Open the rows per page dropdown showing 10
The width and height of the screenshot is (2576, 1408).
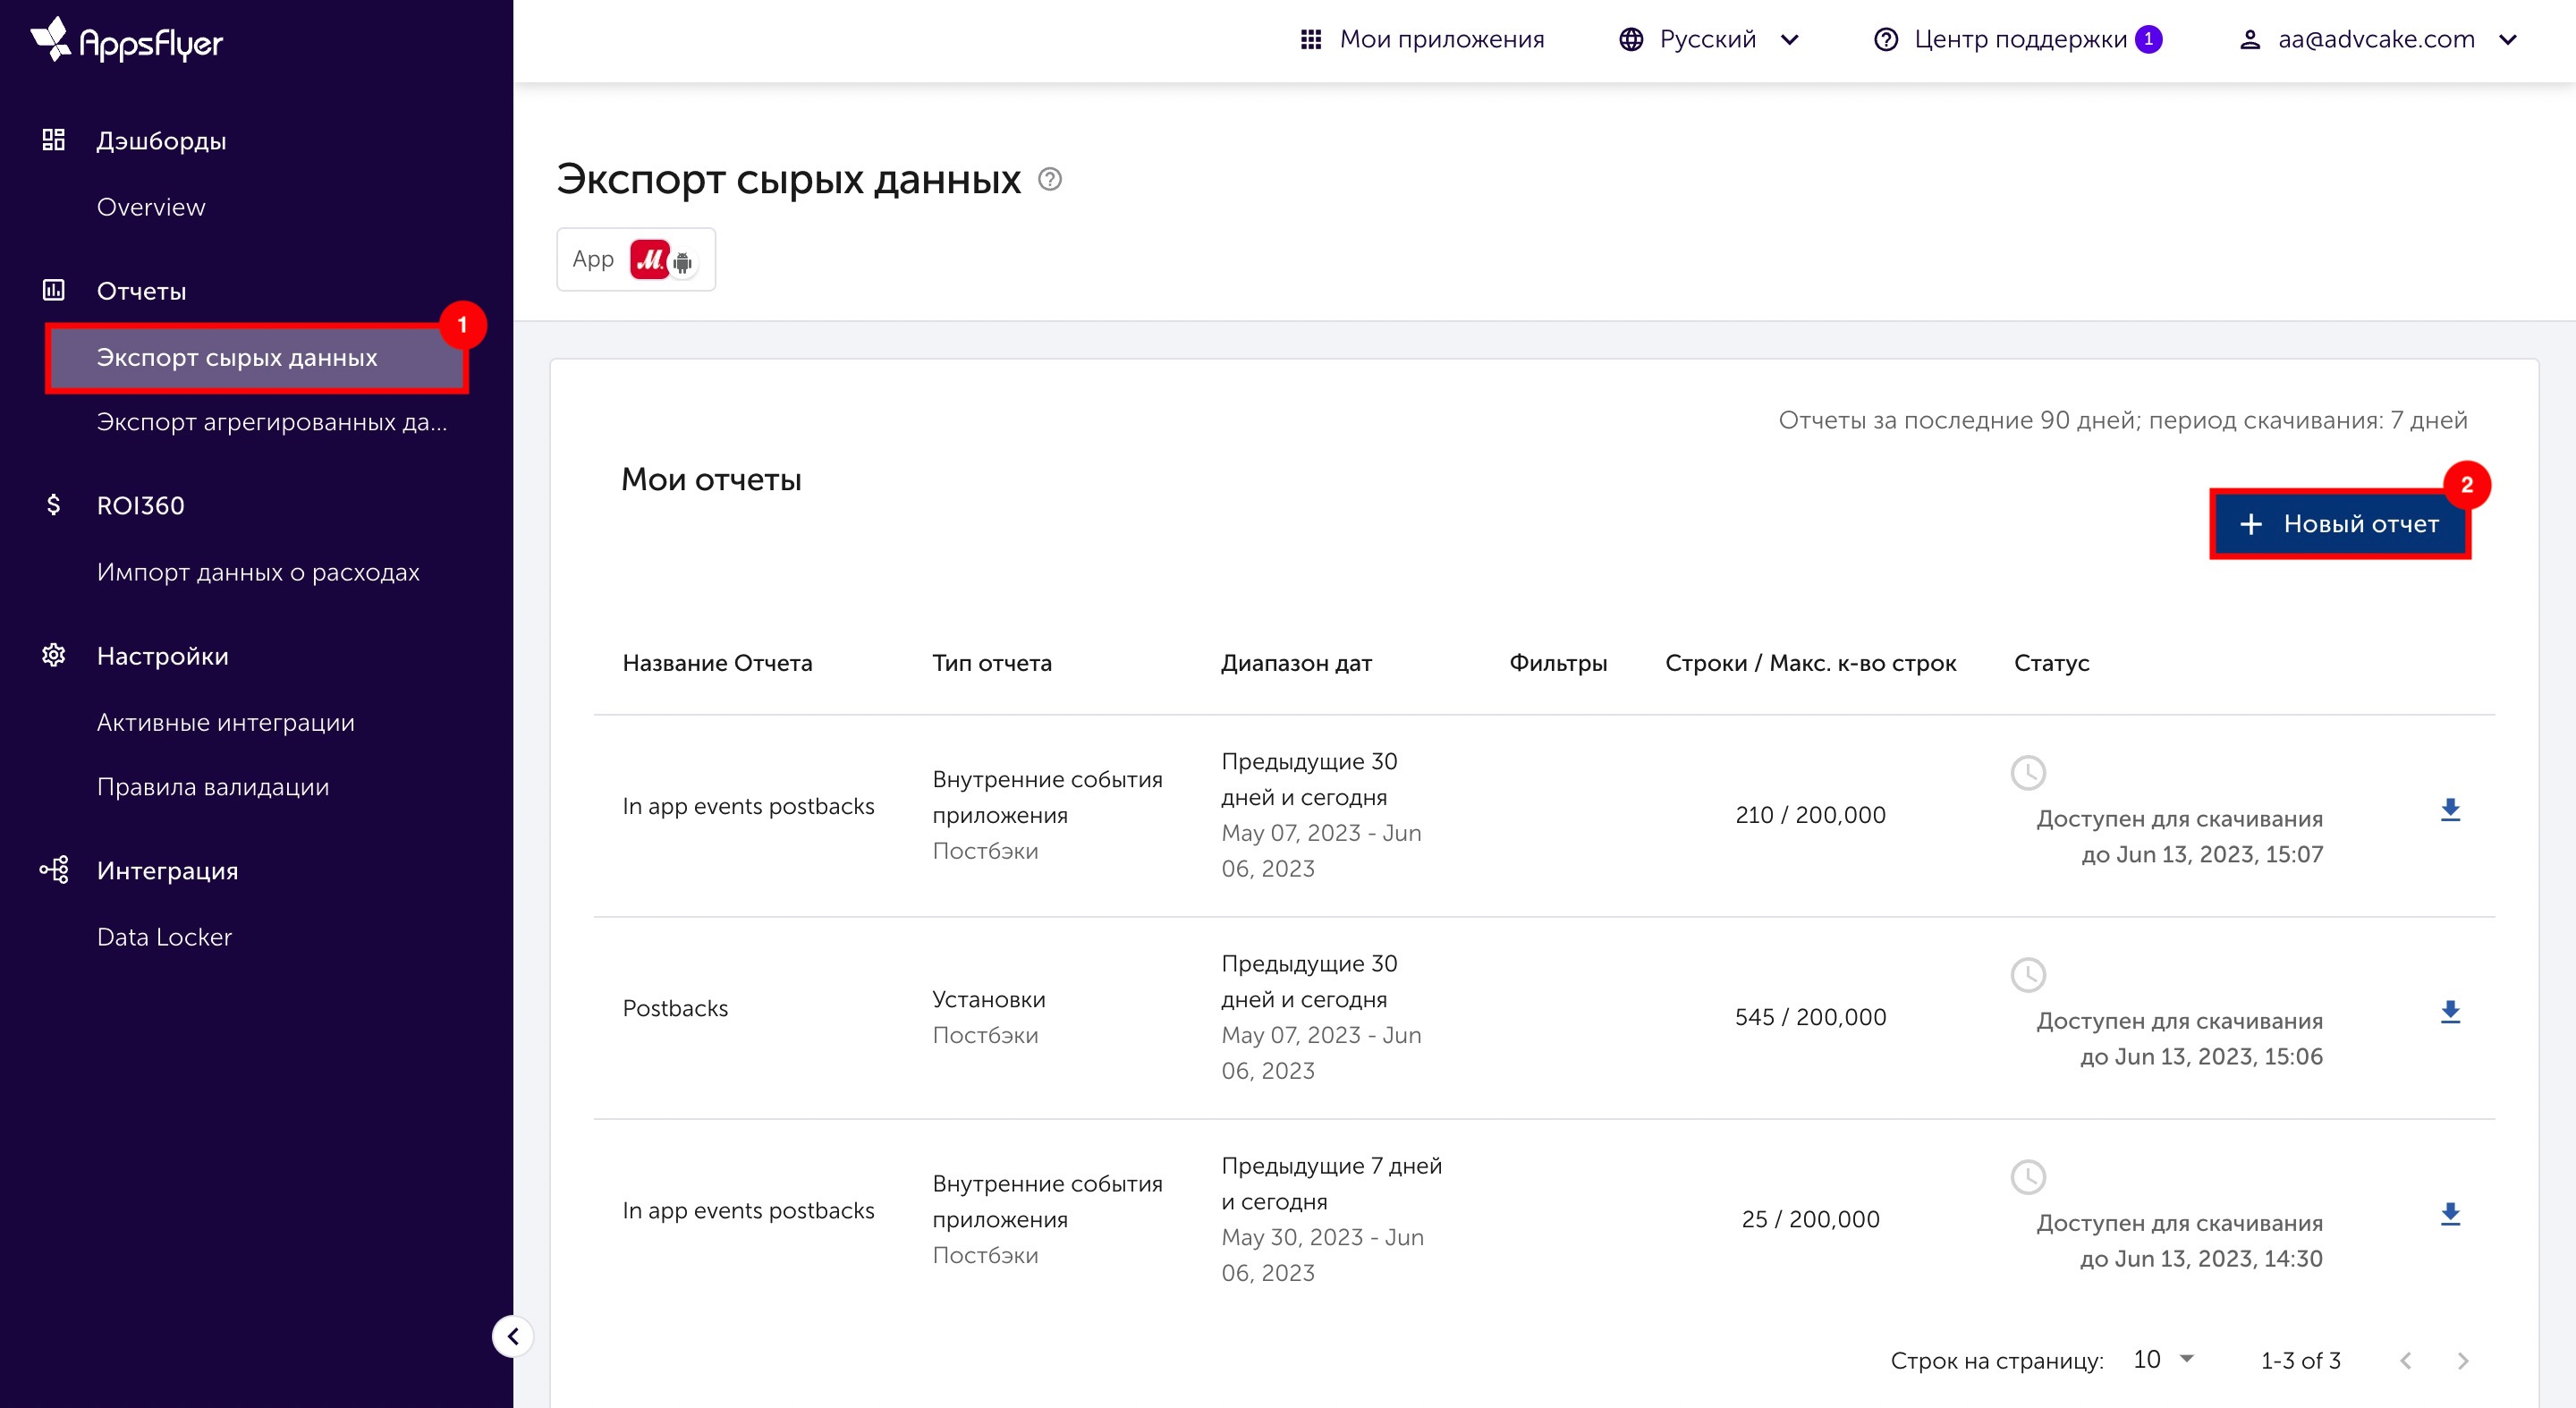click(2163, 1359)
